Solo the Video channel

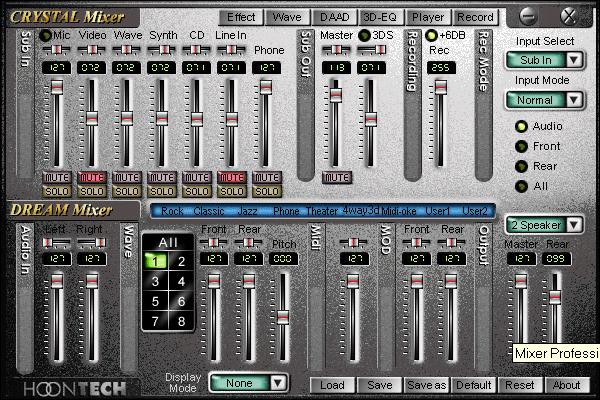click(x=92, y=191)
